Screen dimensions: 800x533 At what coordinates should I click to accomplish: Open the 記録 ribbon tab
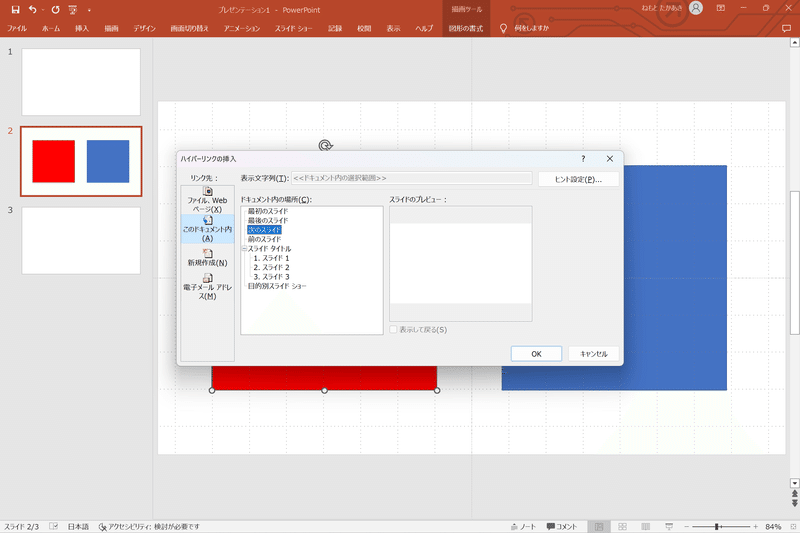[x=335, y=29]
